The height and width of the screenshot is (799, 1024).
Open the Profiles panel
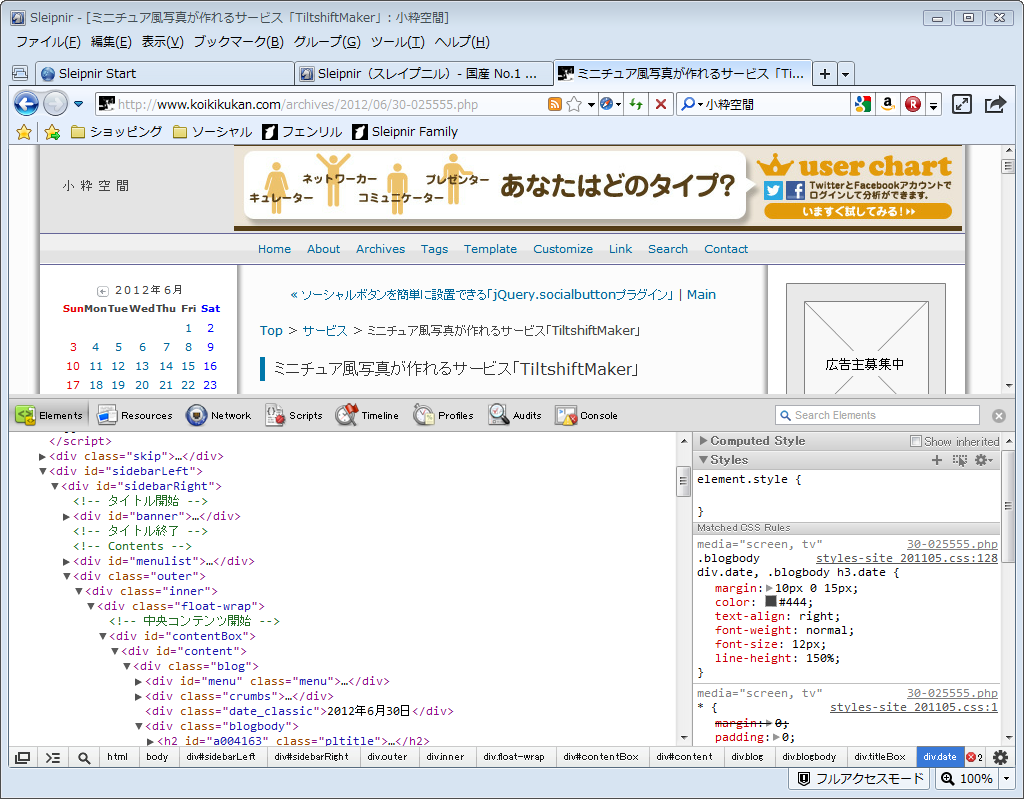click(x=443, y=416)
